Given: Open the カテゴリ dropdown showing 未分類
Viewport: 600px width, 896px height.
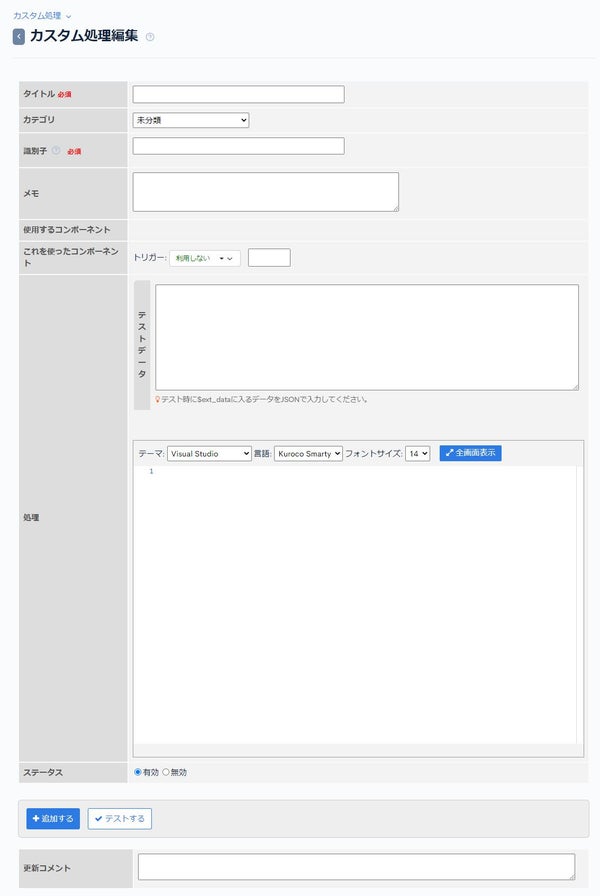Looking at the screenshot, I should tap(191, 120).
